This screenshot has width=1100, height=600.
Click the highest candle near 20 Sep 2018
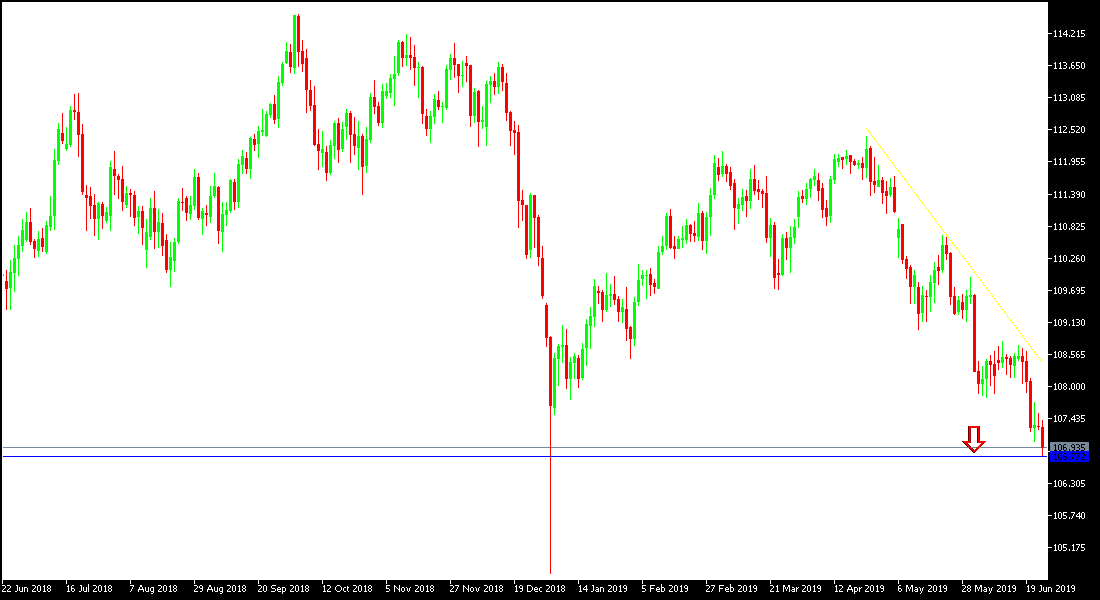click(296, 40)
